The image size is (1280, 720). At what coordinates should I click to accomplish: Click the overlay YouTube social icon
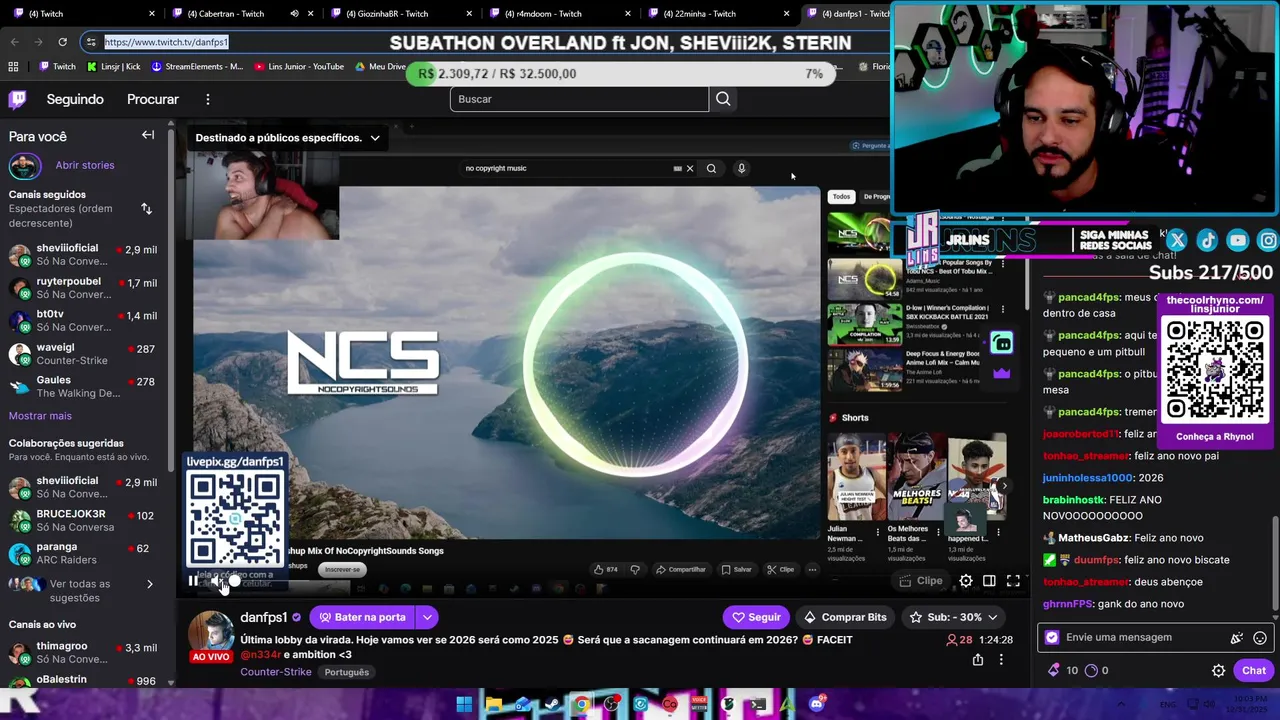(1238, 240)
